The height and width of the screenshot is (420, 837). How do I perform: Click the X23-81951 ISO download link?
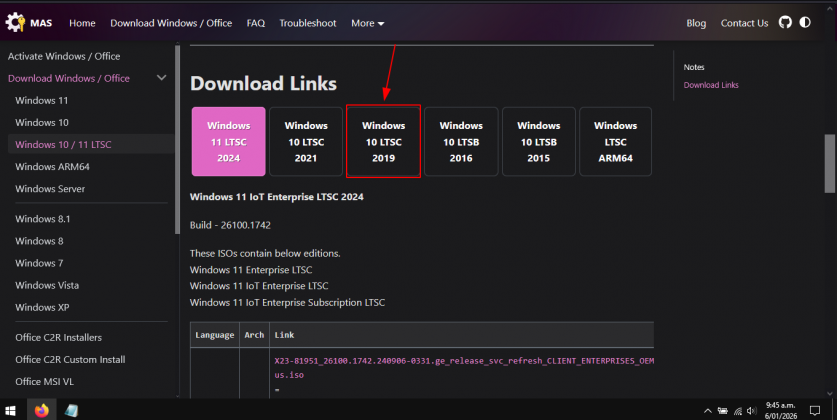[x=464, y=360]
